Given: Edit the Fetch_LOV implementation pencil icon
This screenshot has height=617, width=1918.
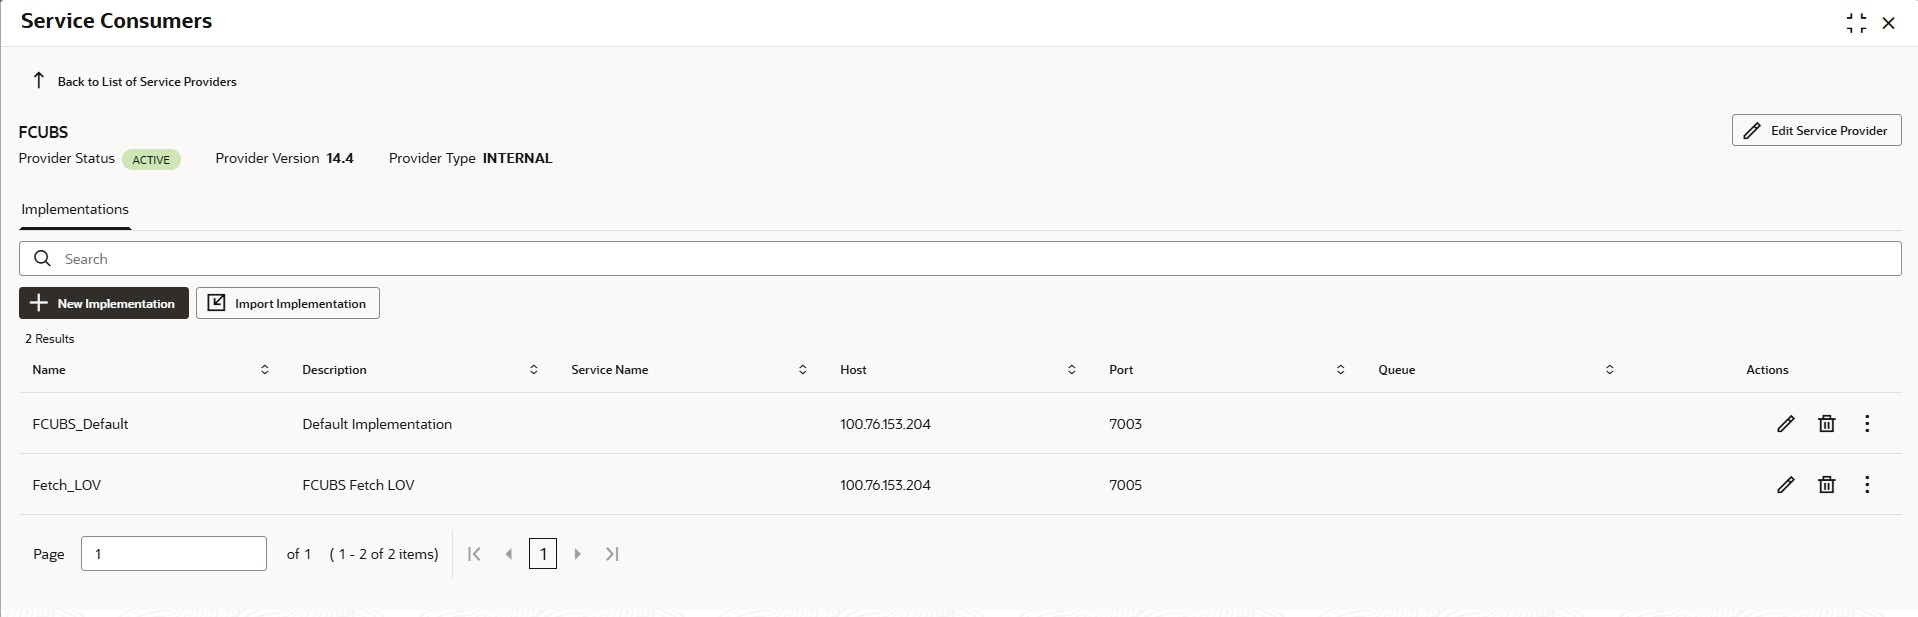Looking at the screenshot, I should [1785, 485].
